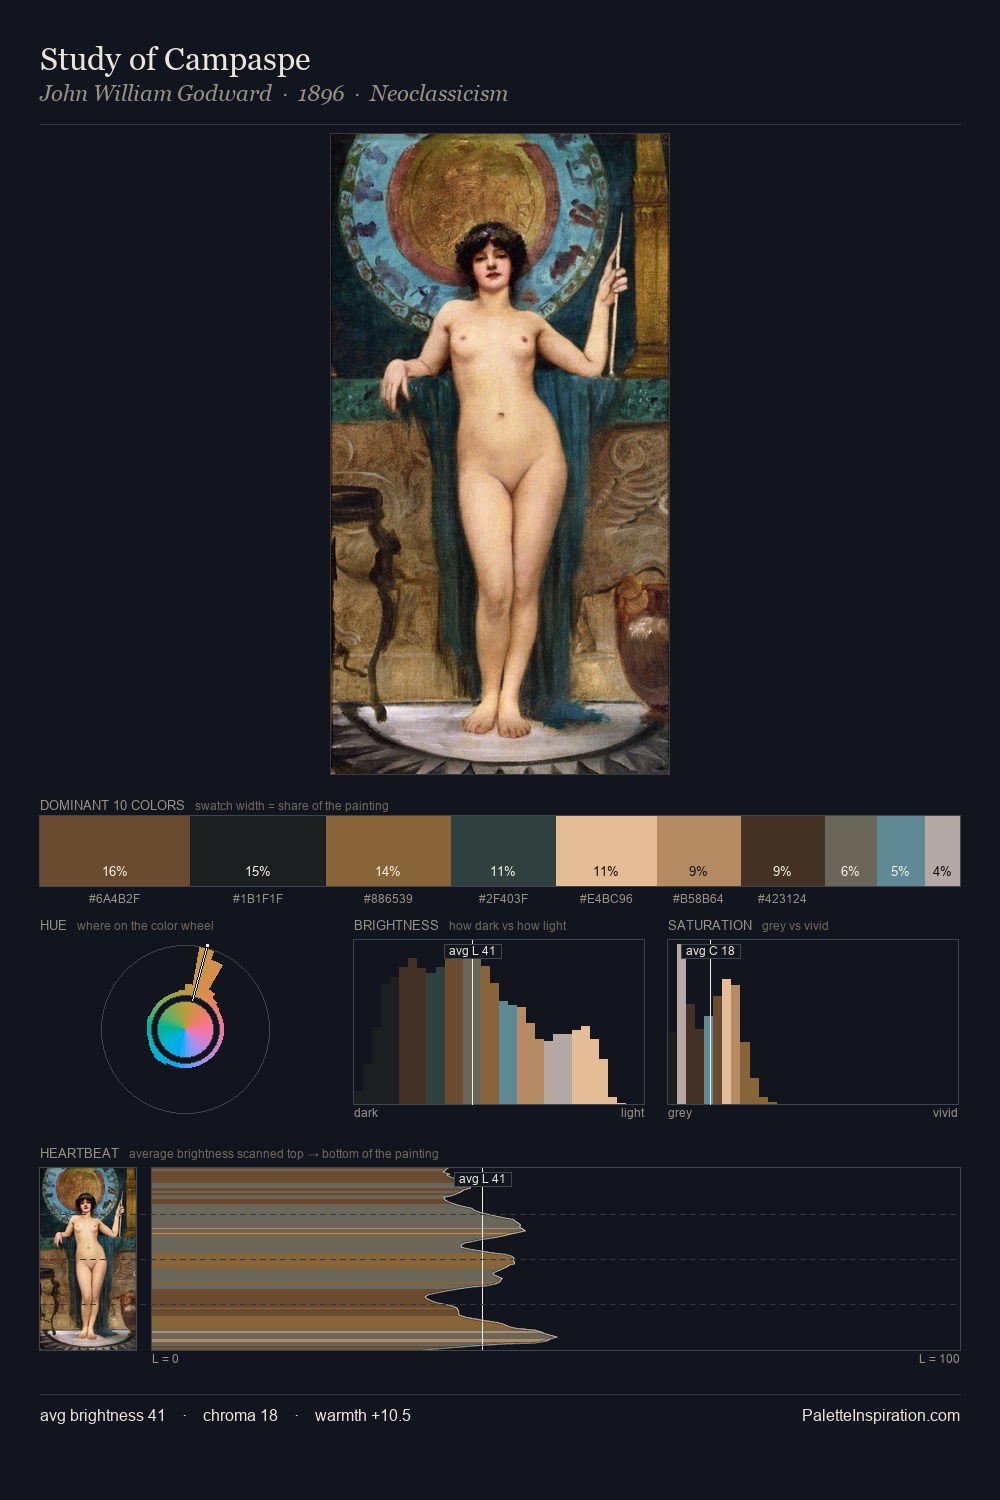Select the near-black 15% color swatch
Screen dimensions: 1000x1500
pyautogui.click(x=258, y=851)
